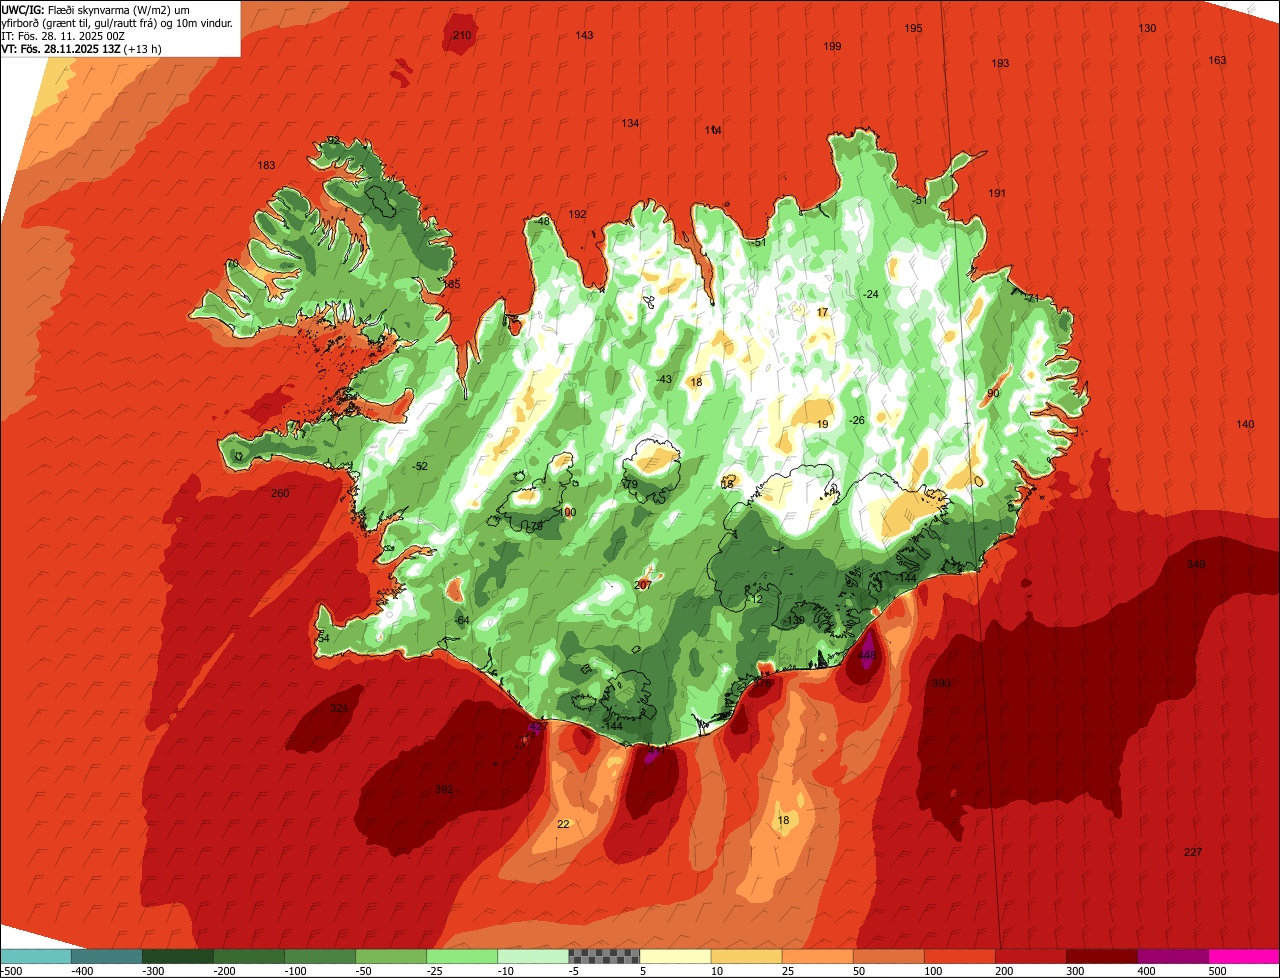The image size is (1280, 978).
Task: Click the '143' value on the map
Action: click(584, 36)
